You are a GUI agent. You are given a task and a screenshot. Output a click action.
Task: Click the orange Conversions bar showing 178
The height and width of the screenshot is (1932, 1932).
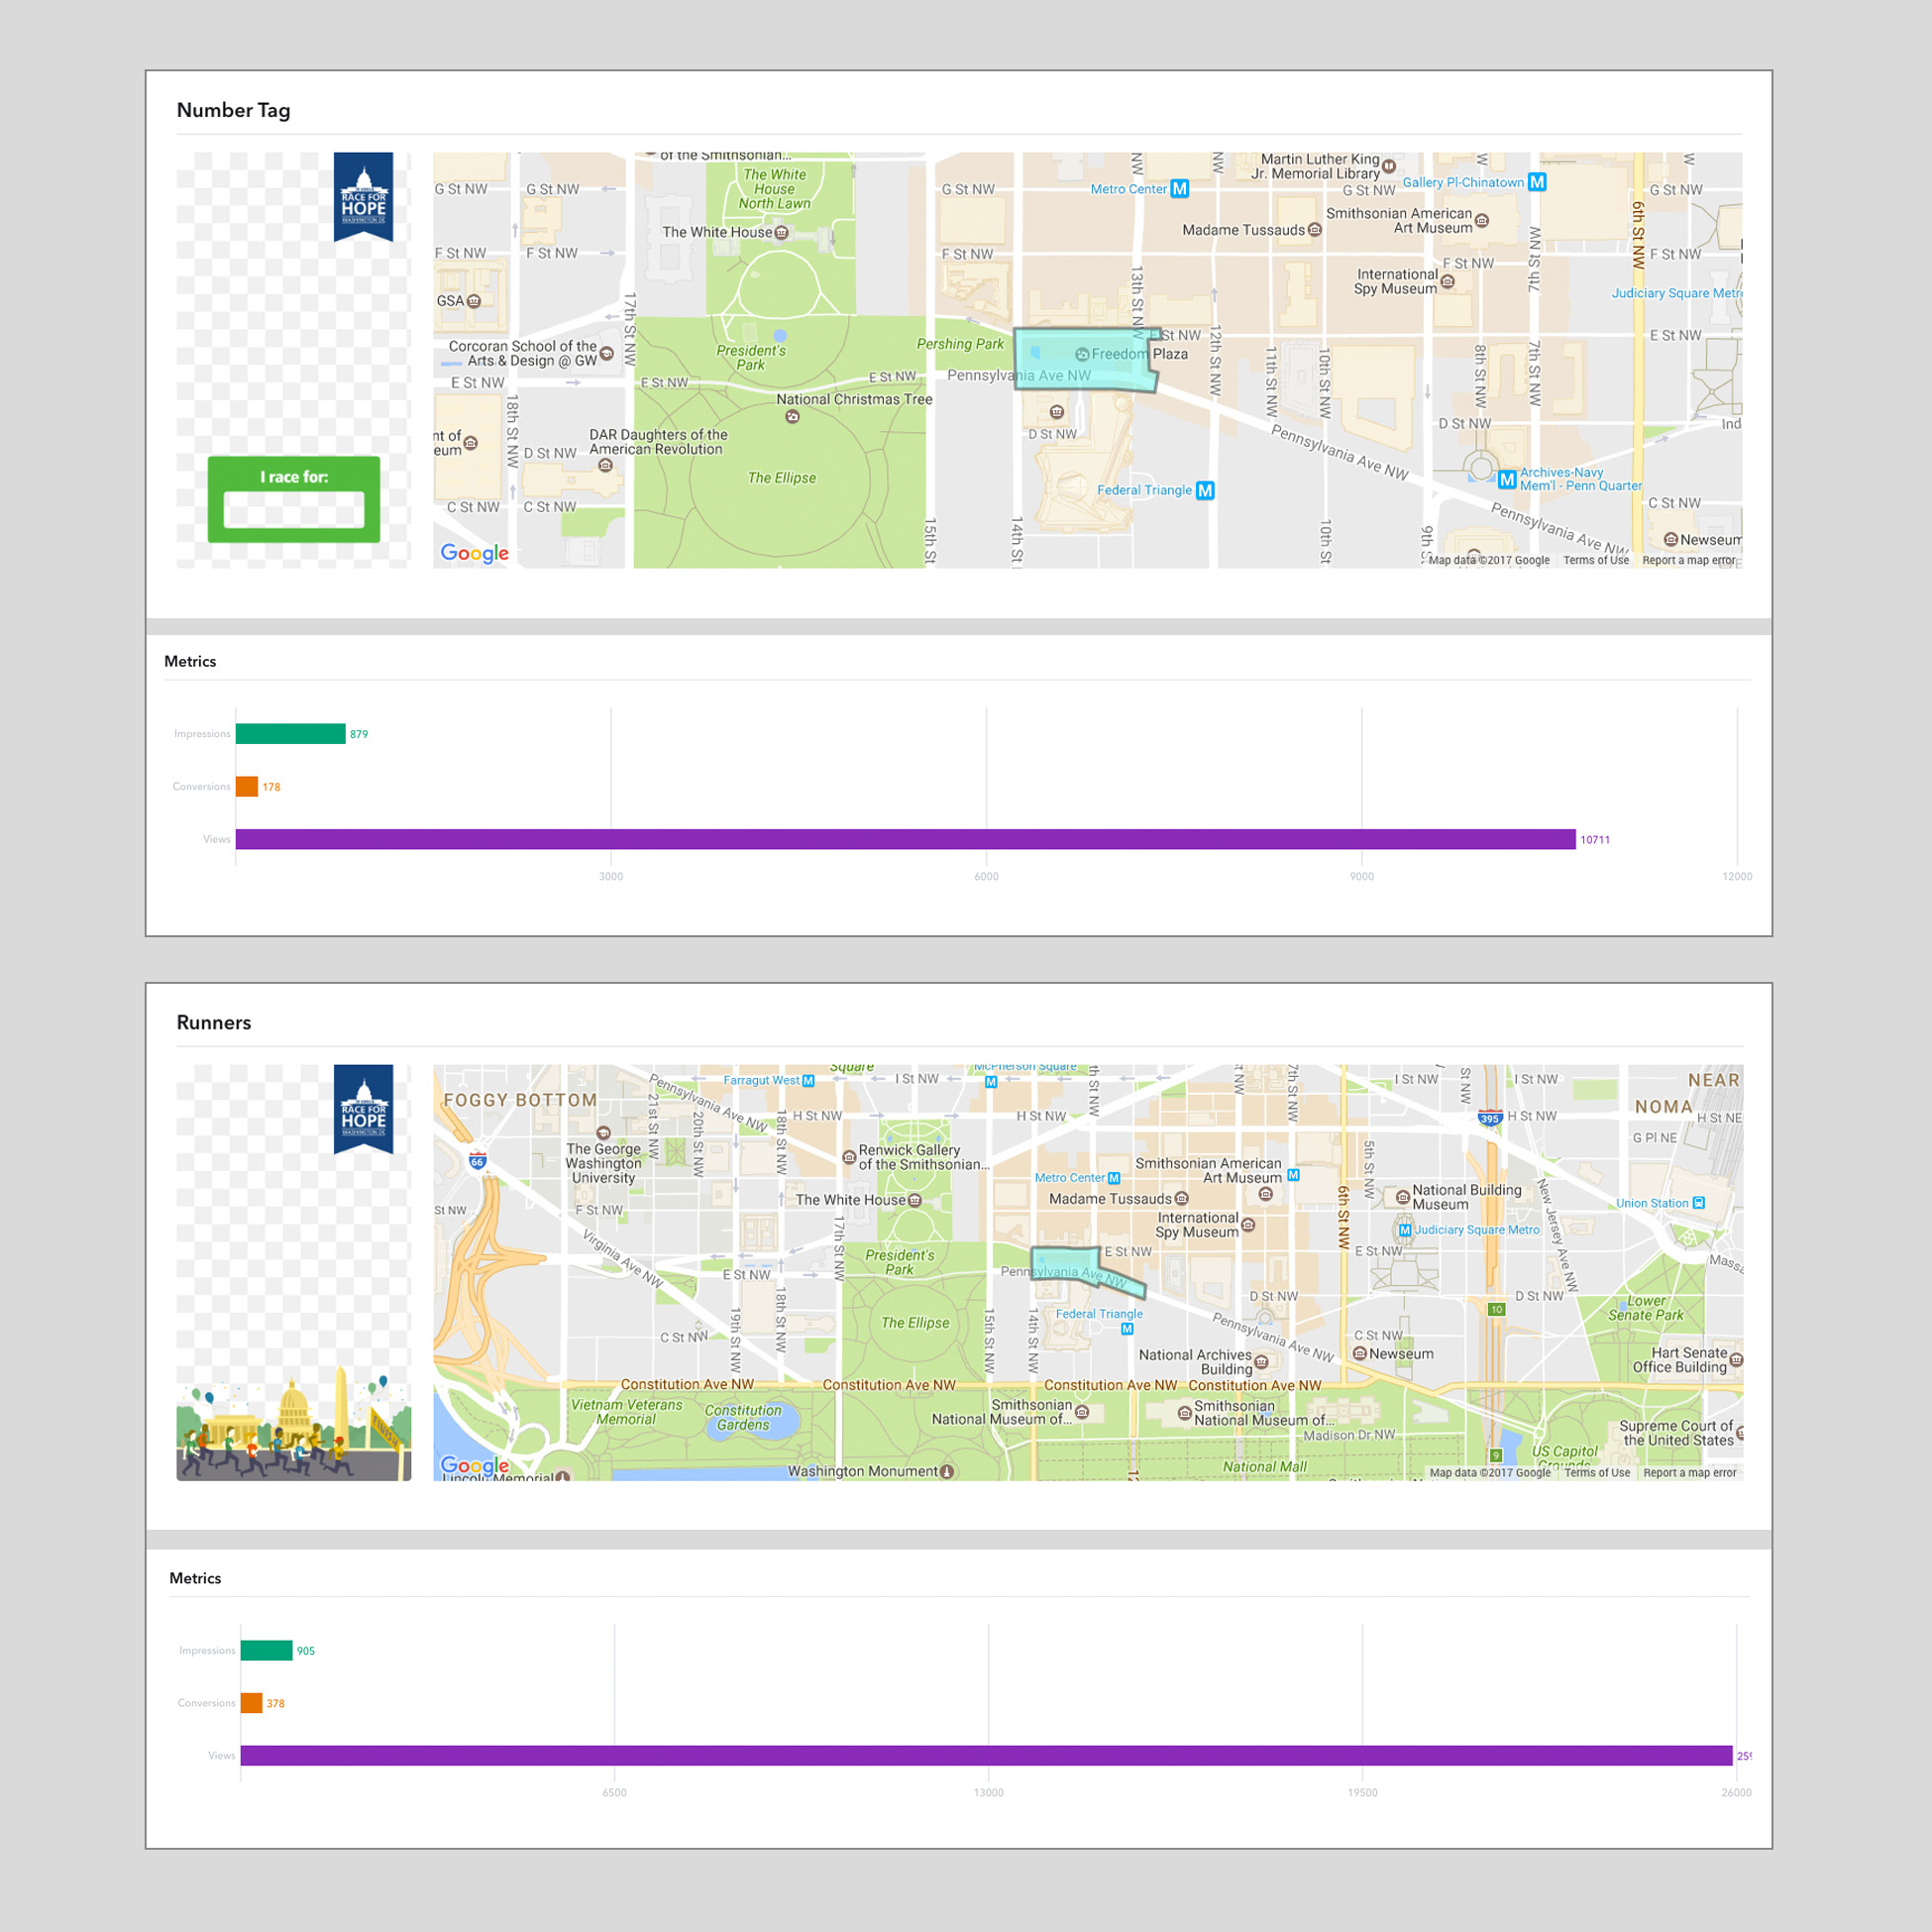click(247, 787)
